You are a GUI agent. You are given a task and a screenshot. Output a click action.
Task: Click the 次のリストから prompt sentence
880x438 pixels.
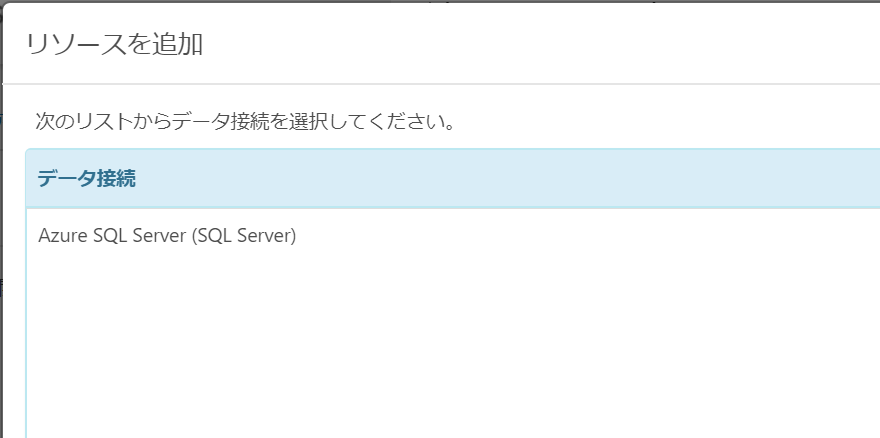(245, 121)
